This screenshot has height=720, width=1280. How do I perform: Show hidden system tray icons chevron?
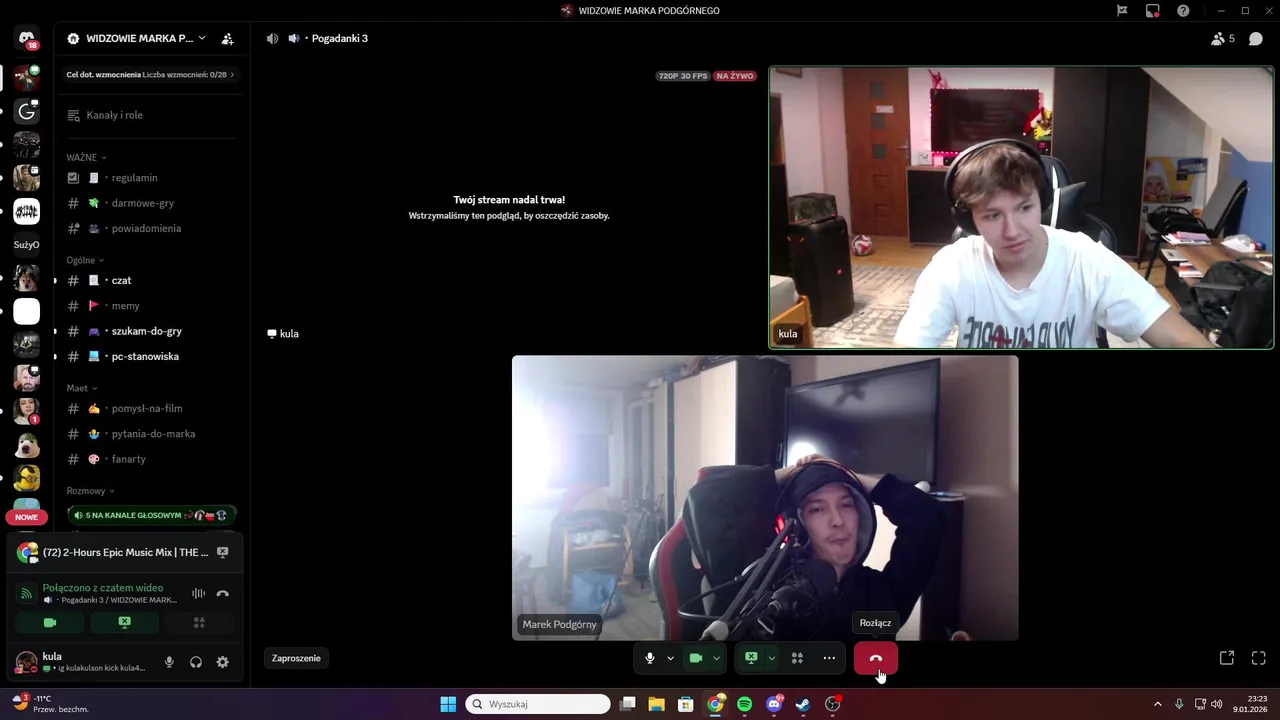[x=1158, y=704]
